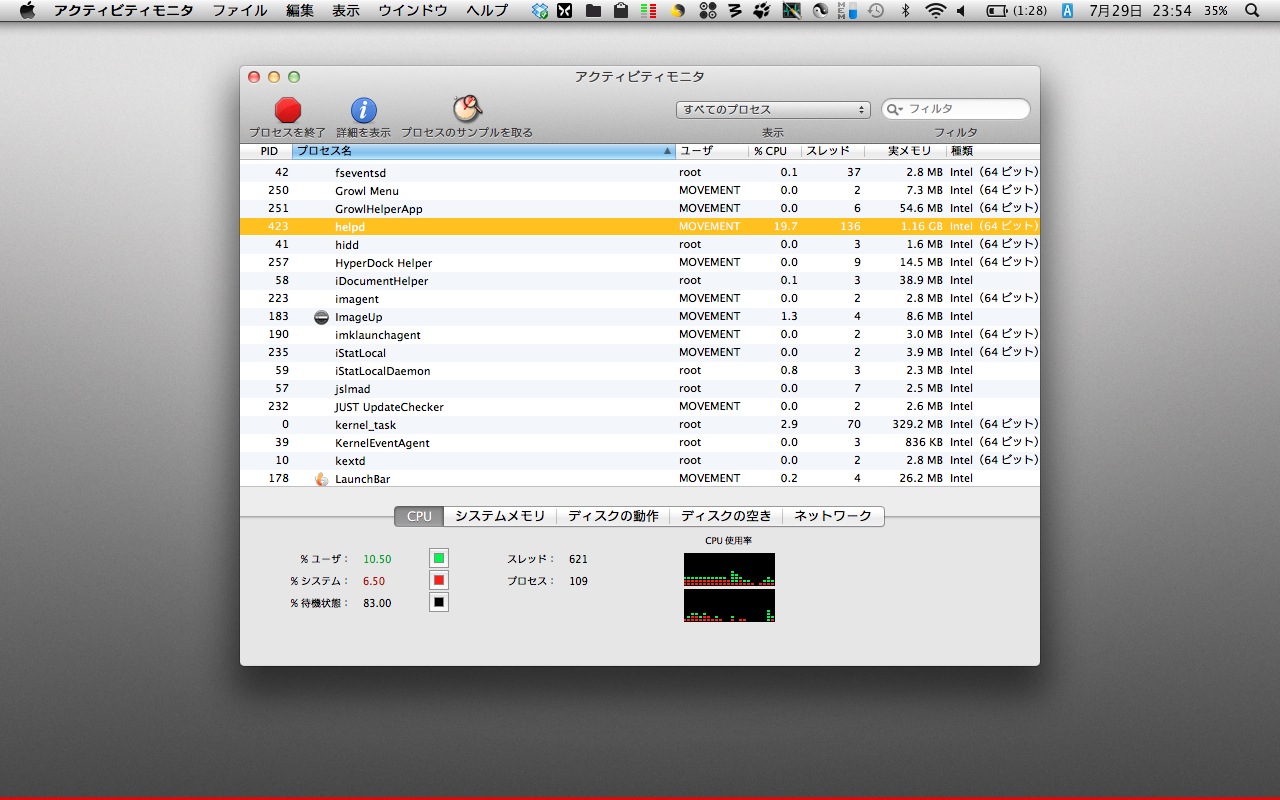Open the Time Machine menu bar icon
Screen dimensions: 1280x800
pyautogui.click(x=876, y=11)
